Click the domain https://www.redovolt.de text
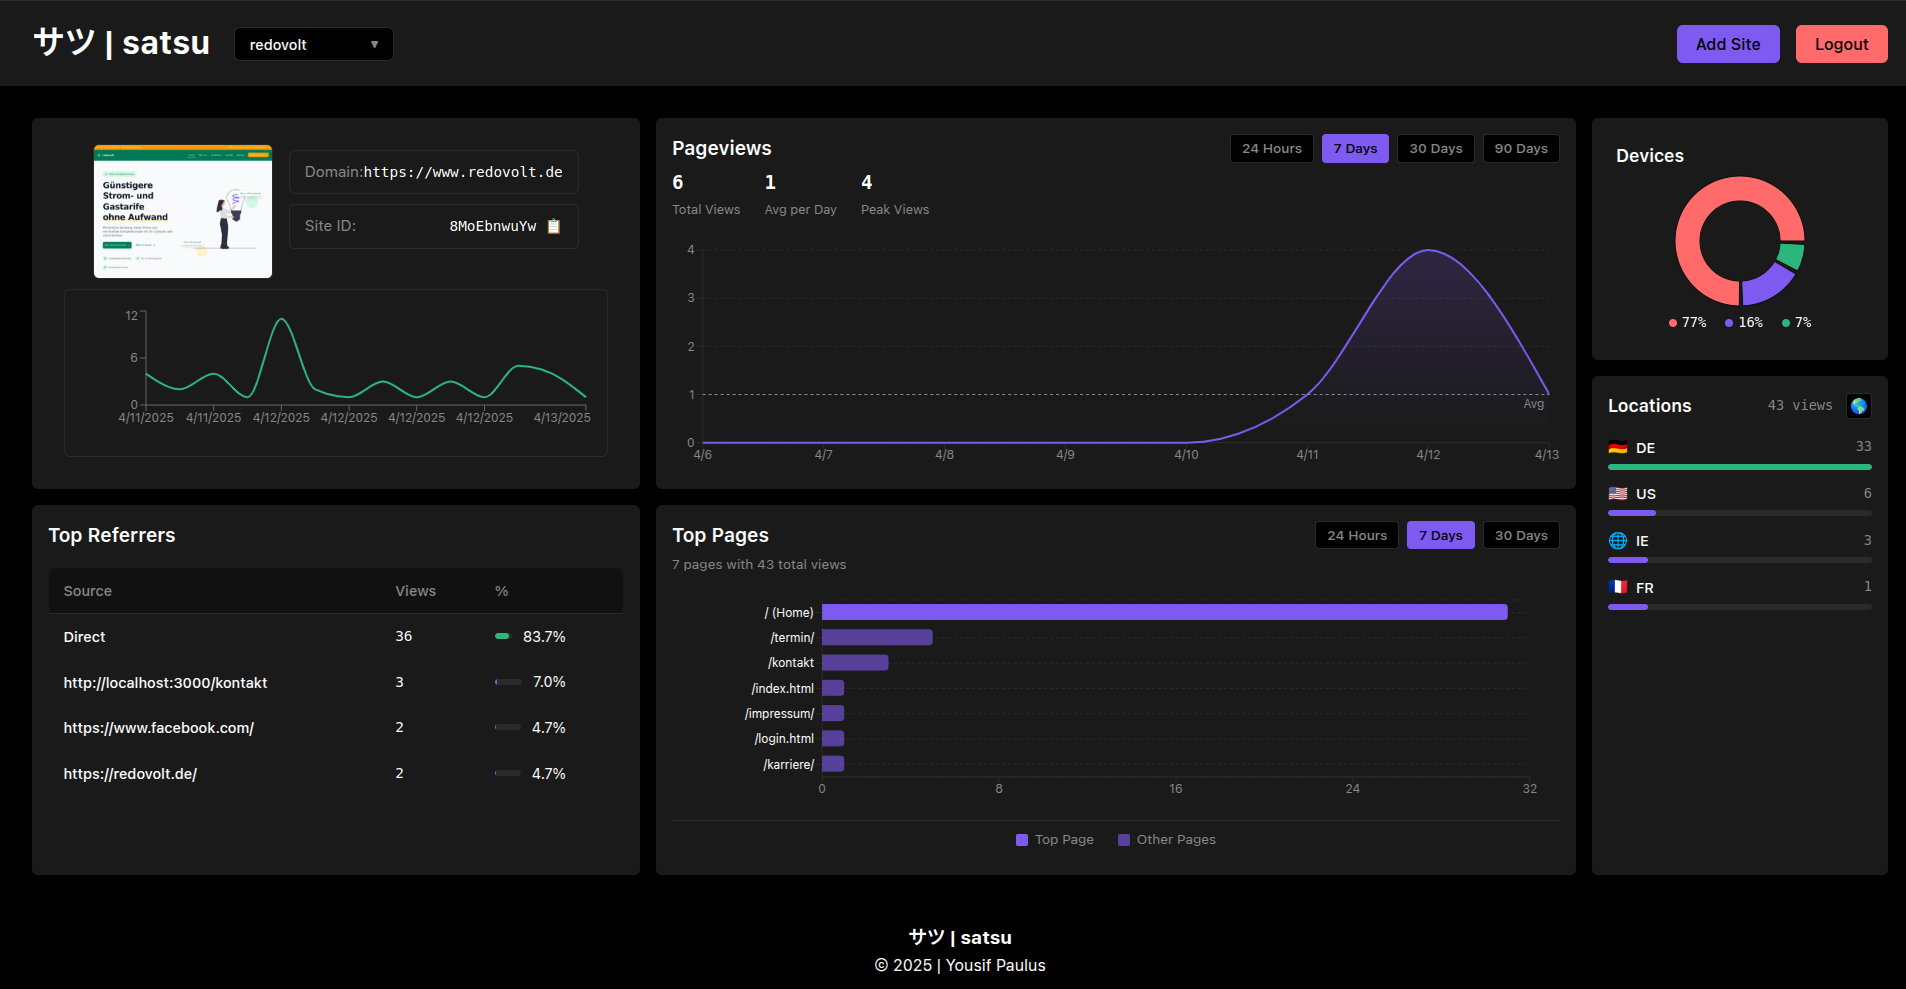1906x989 pixels. coord(463,172)
